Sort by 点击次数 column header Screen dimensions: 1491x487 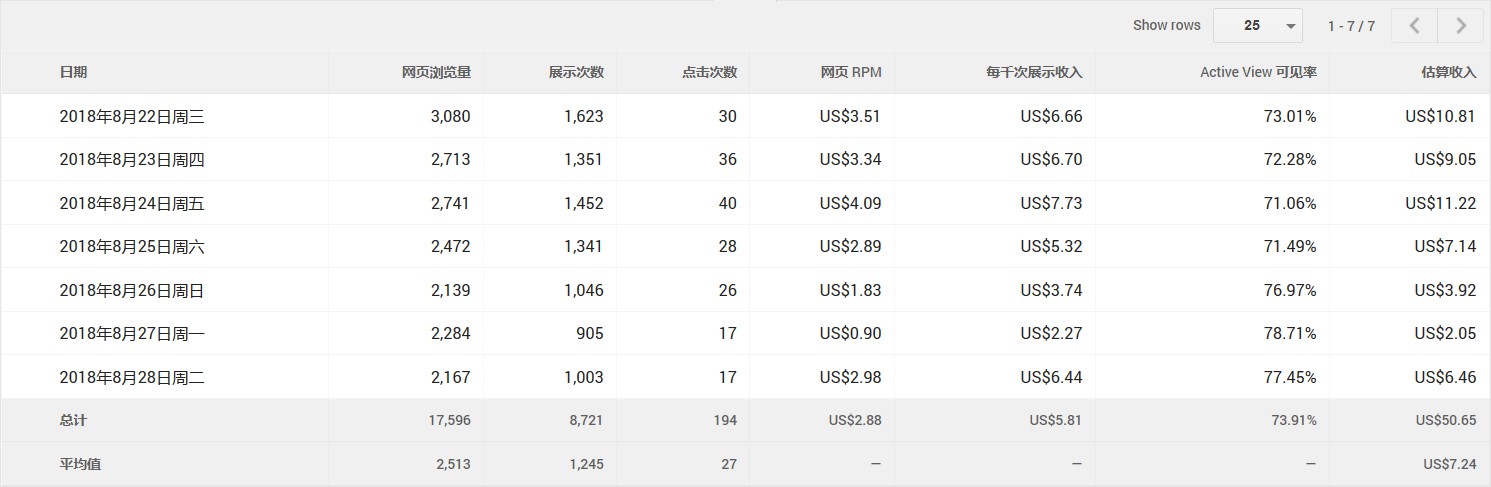709,72
